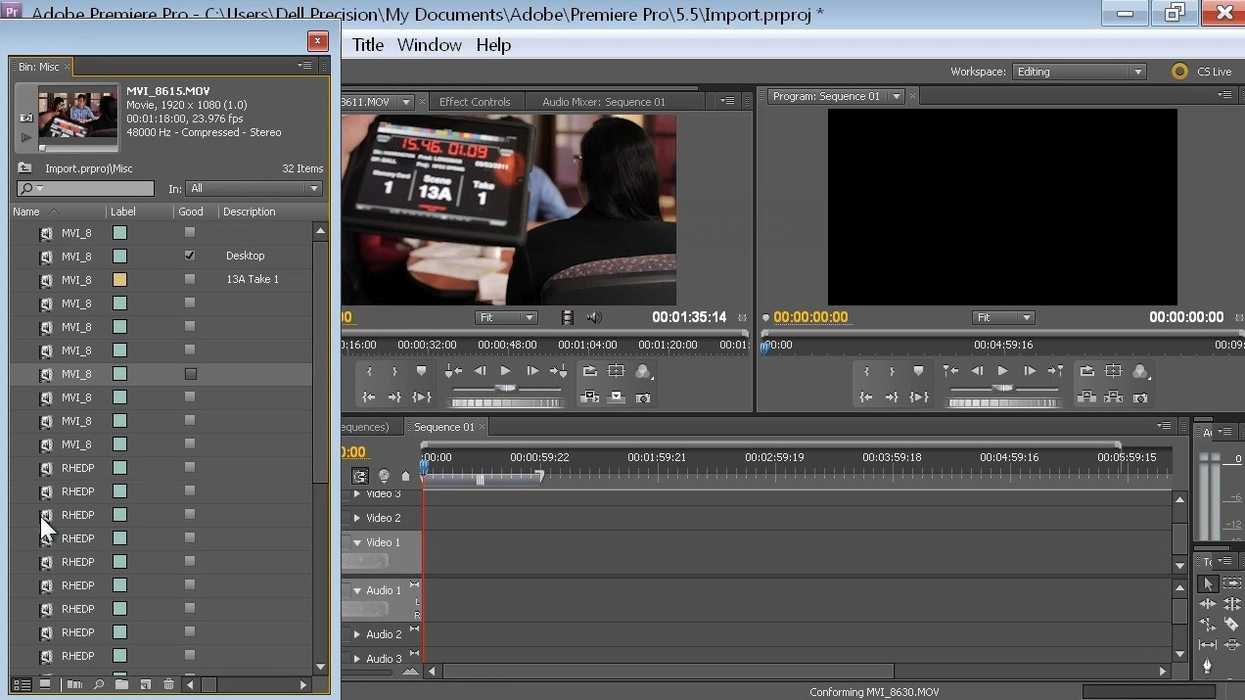Screen dimensions: 1245x700
Task: Expand the Video 3 track
Action: [357, 494]
